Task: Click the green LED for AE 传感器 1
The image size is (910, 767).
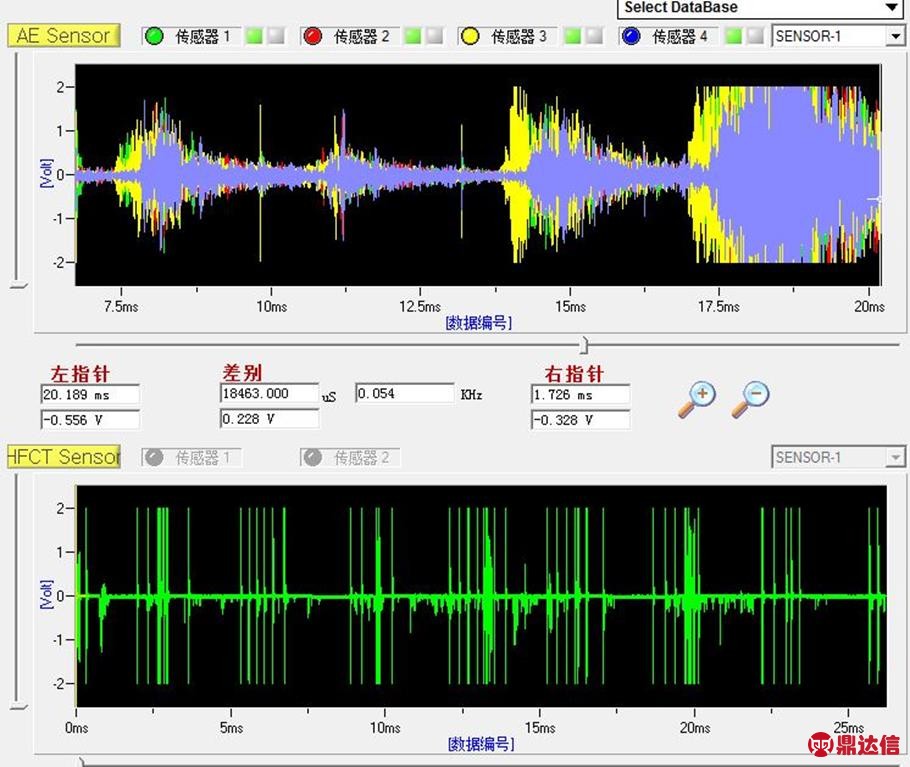Action: [x=154, y=36]
